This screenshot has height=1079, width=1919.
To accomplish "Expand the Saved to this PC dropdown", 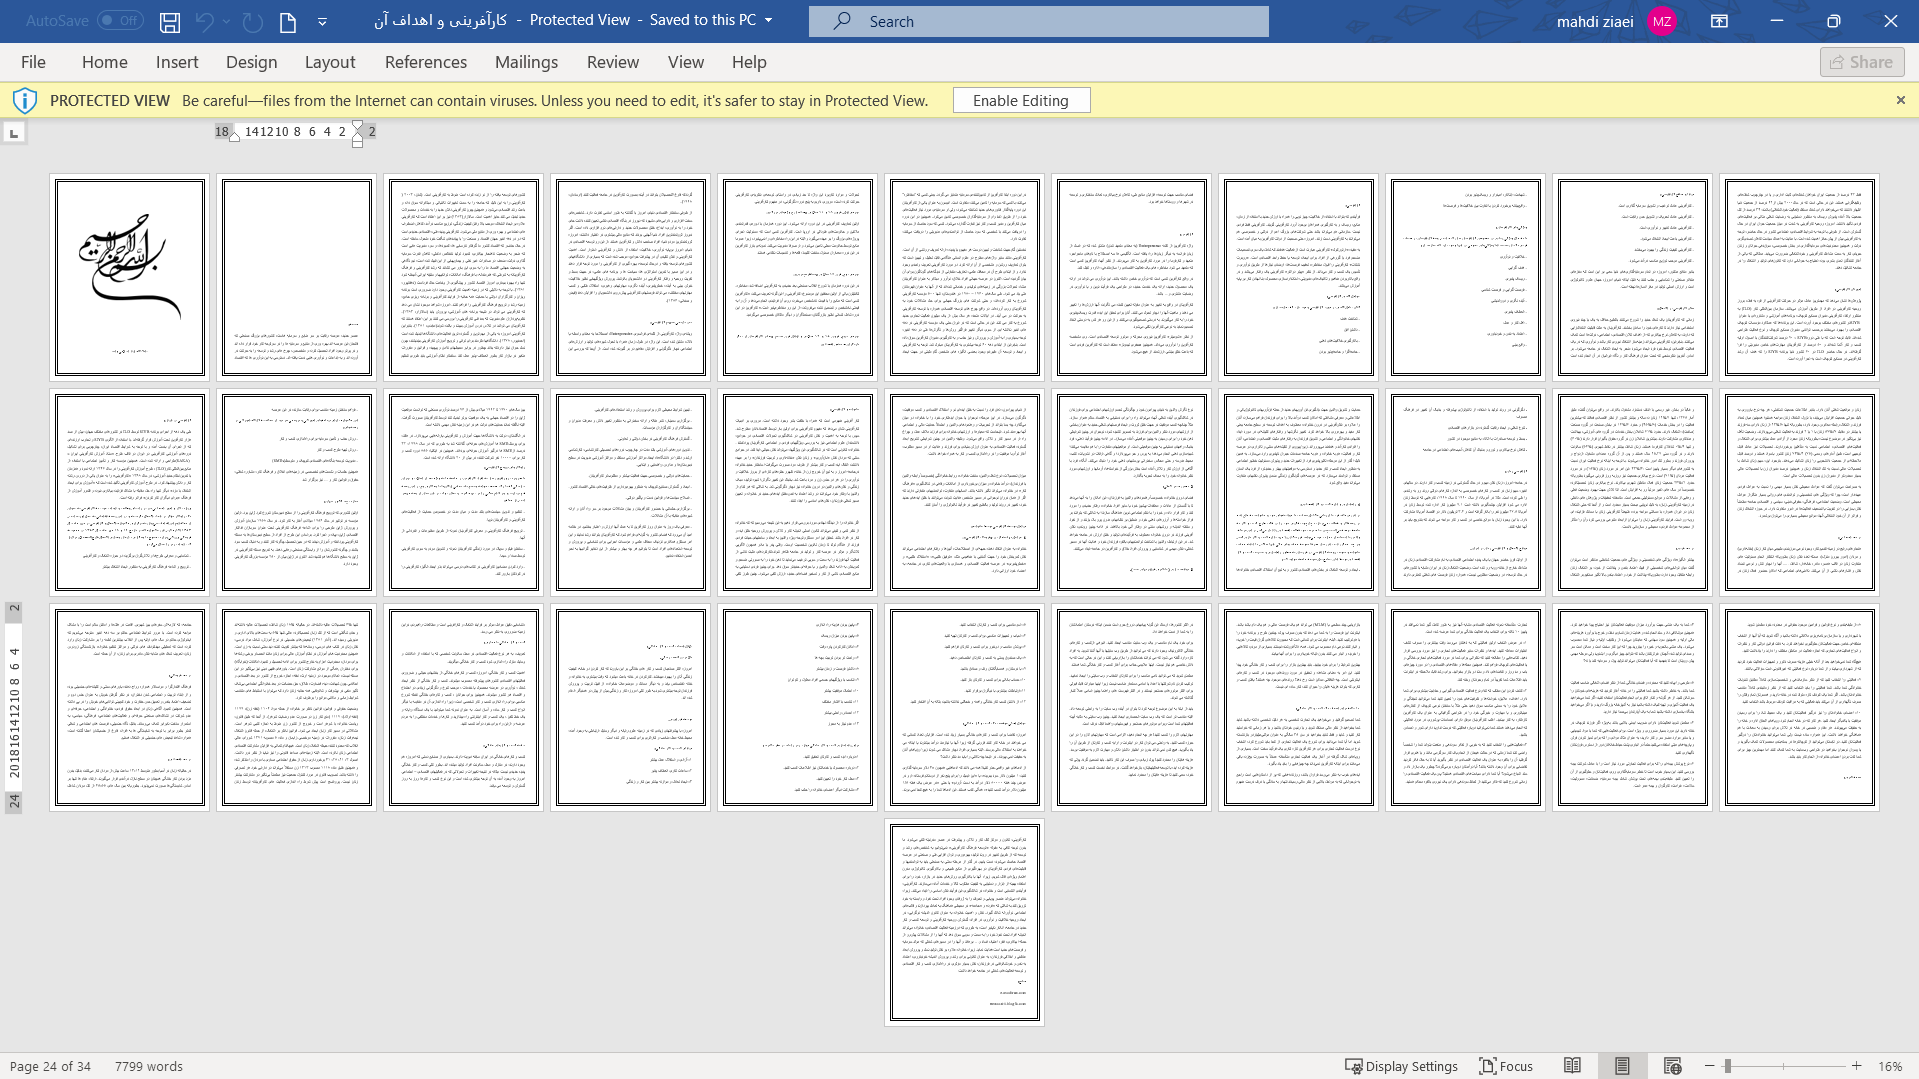I will tap(768, 20).
